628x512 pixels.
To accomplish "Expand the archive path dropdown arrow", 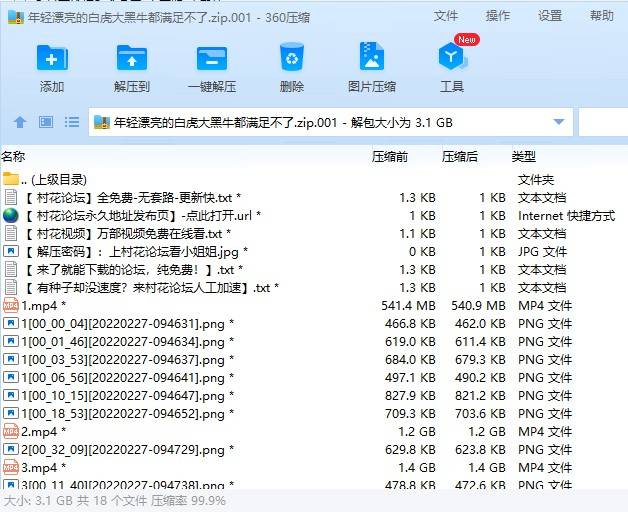I will (558, 122).
